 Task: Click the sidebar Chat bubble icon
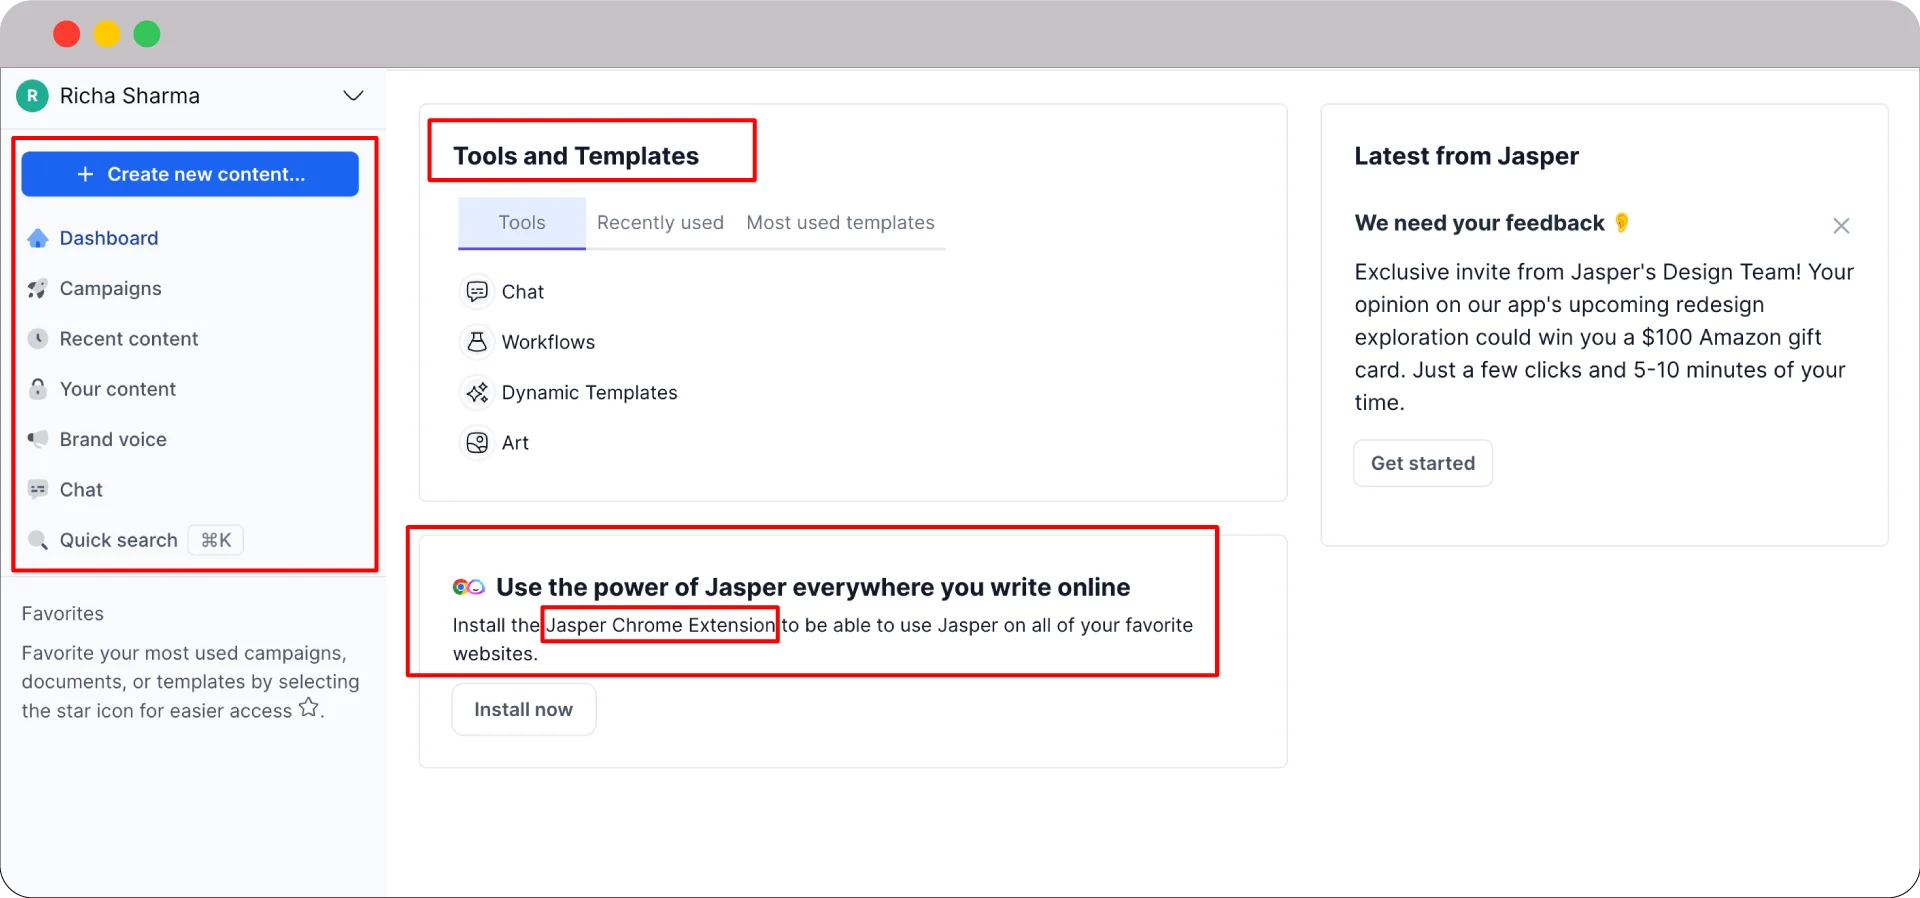coord(38,490)
